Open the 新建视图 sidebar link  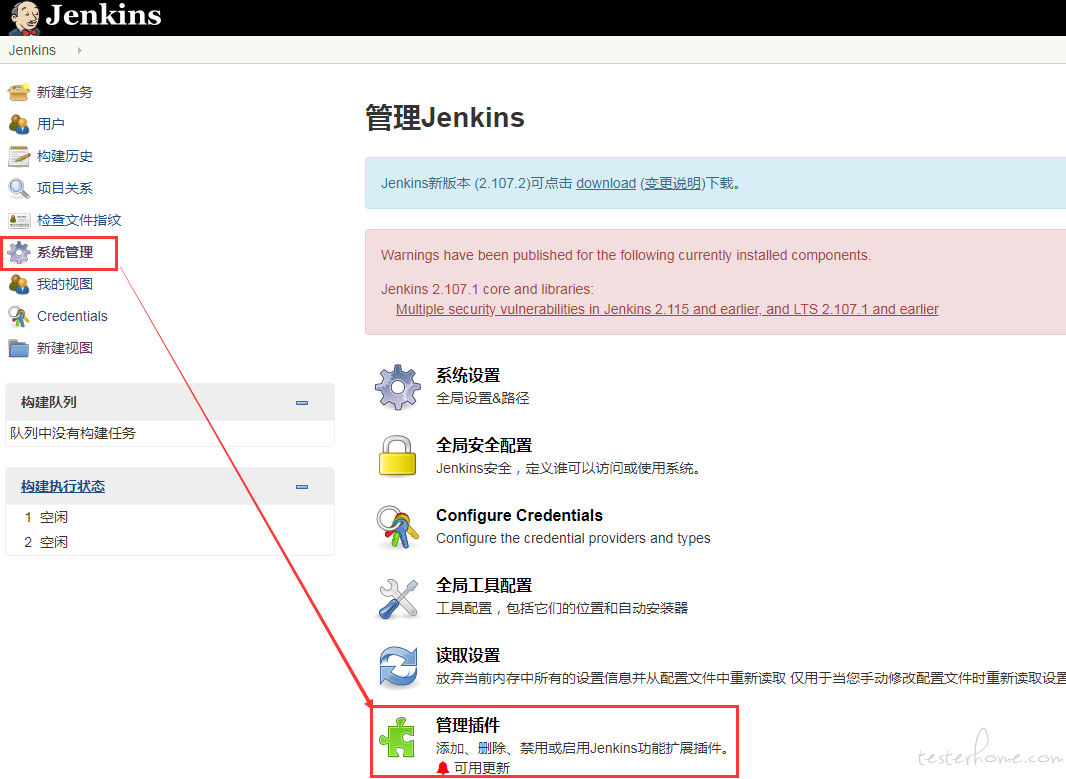65,348
